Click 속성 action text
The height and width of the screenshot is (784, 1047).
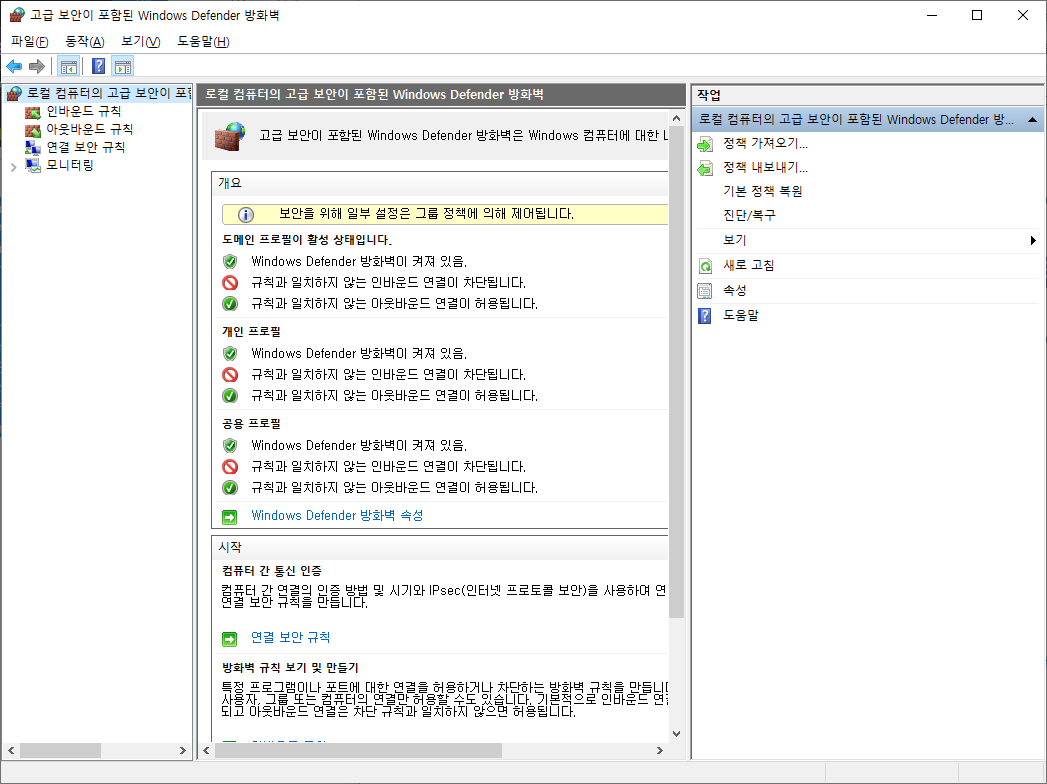pyautogui.click(x=735, y=291)
